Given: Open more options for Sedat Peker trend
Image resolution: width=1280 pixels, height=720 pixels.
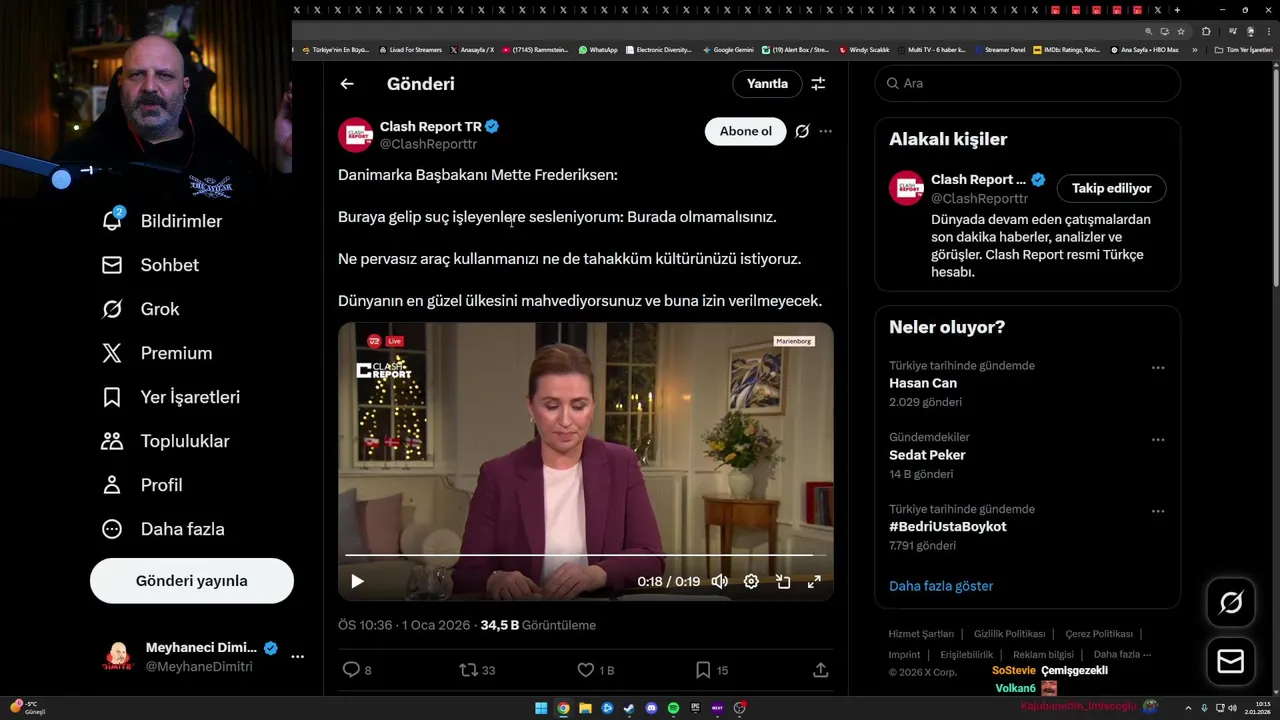Looking at the screenshot, I should point(1158,440).
